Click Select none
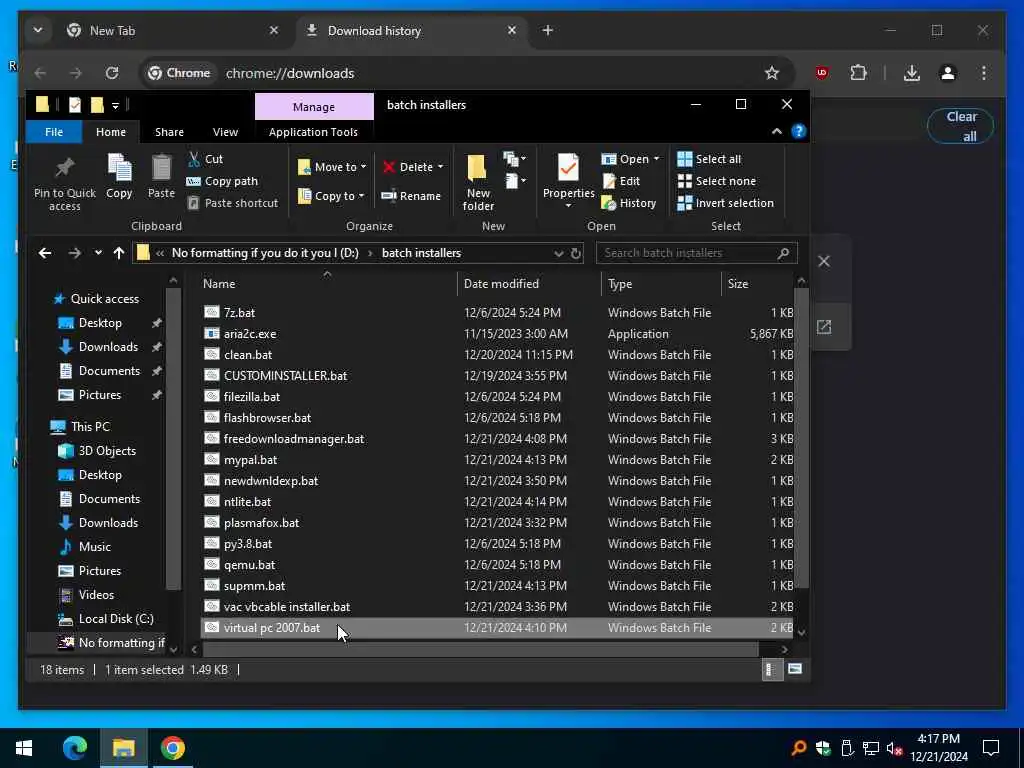This screenshot has height=768, width=1024. click(x=716, y=181)
